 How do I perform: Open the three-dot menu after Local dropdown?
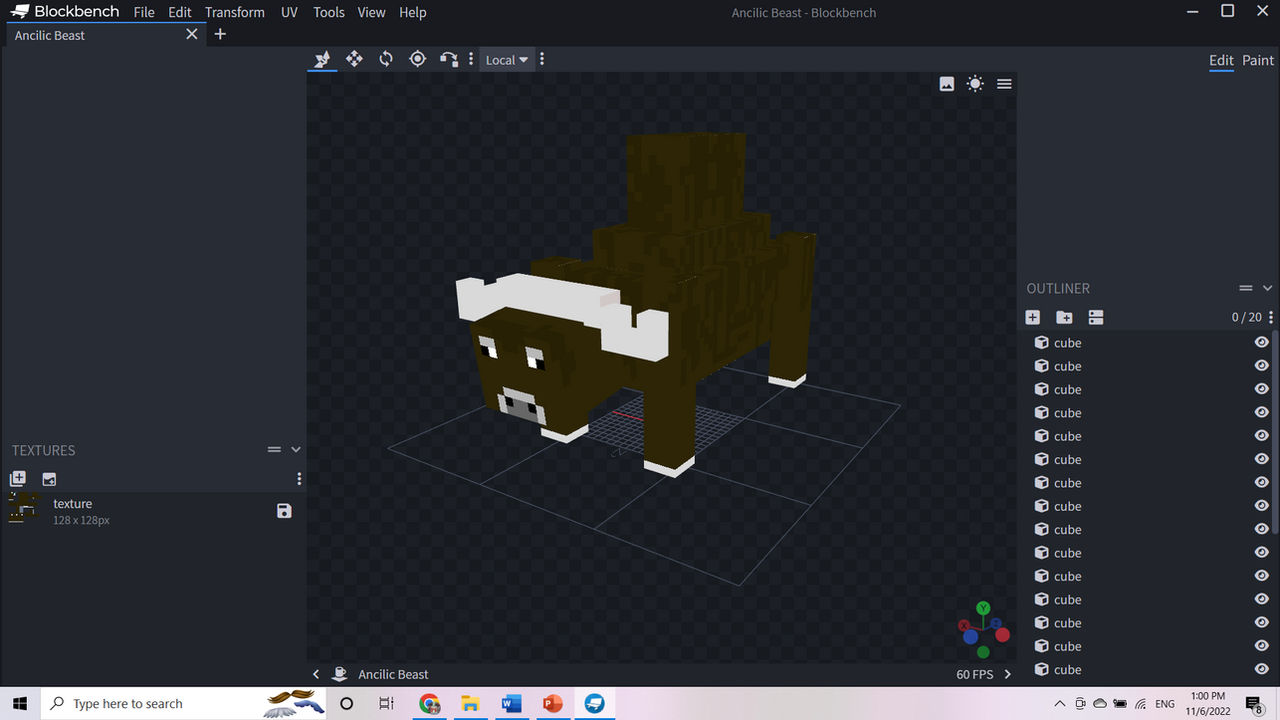(x=542, y=59)
